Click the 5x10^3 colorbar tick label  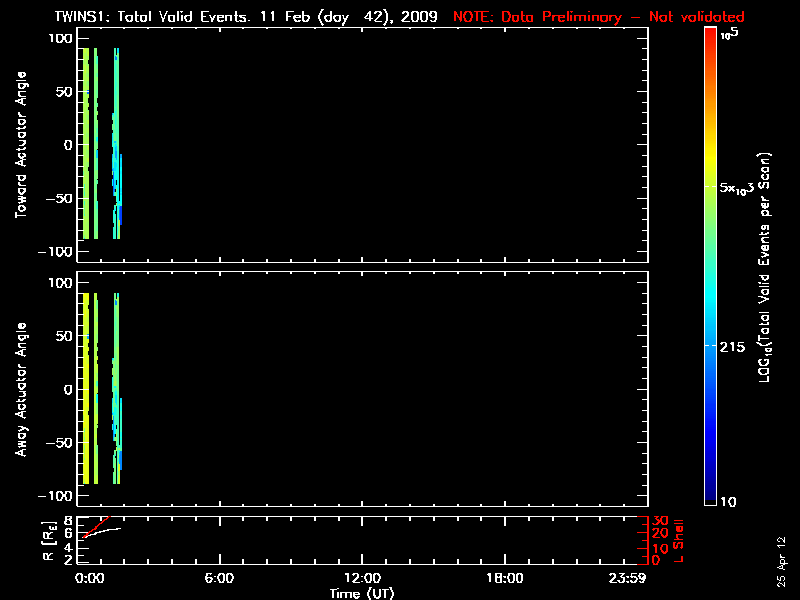tap(742, 188)
